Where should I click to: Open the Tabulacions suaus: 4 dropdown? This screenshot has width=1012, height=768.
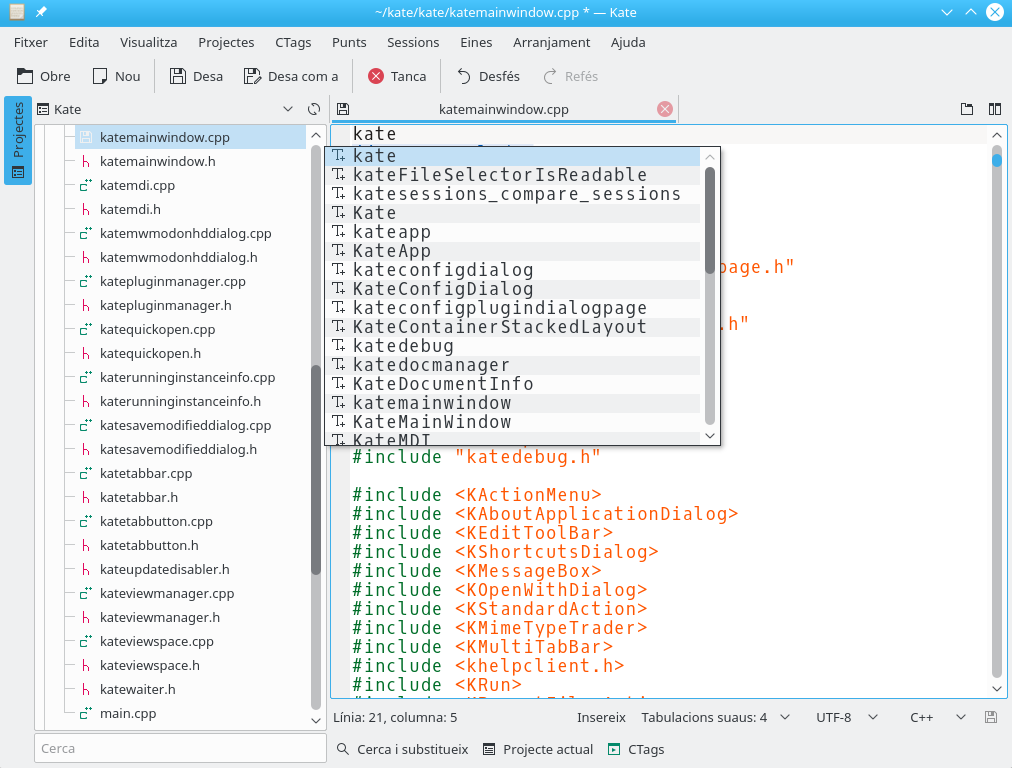coord(715,717)
